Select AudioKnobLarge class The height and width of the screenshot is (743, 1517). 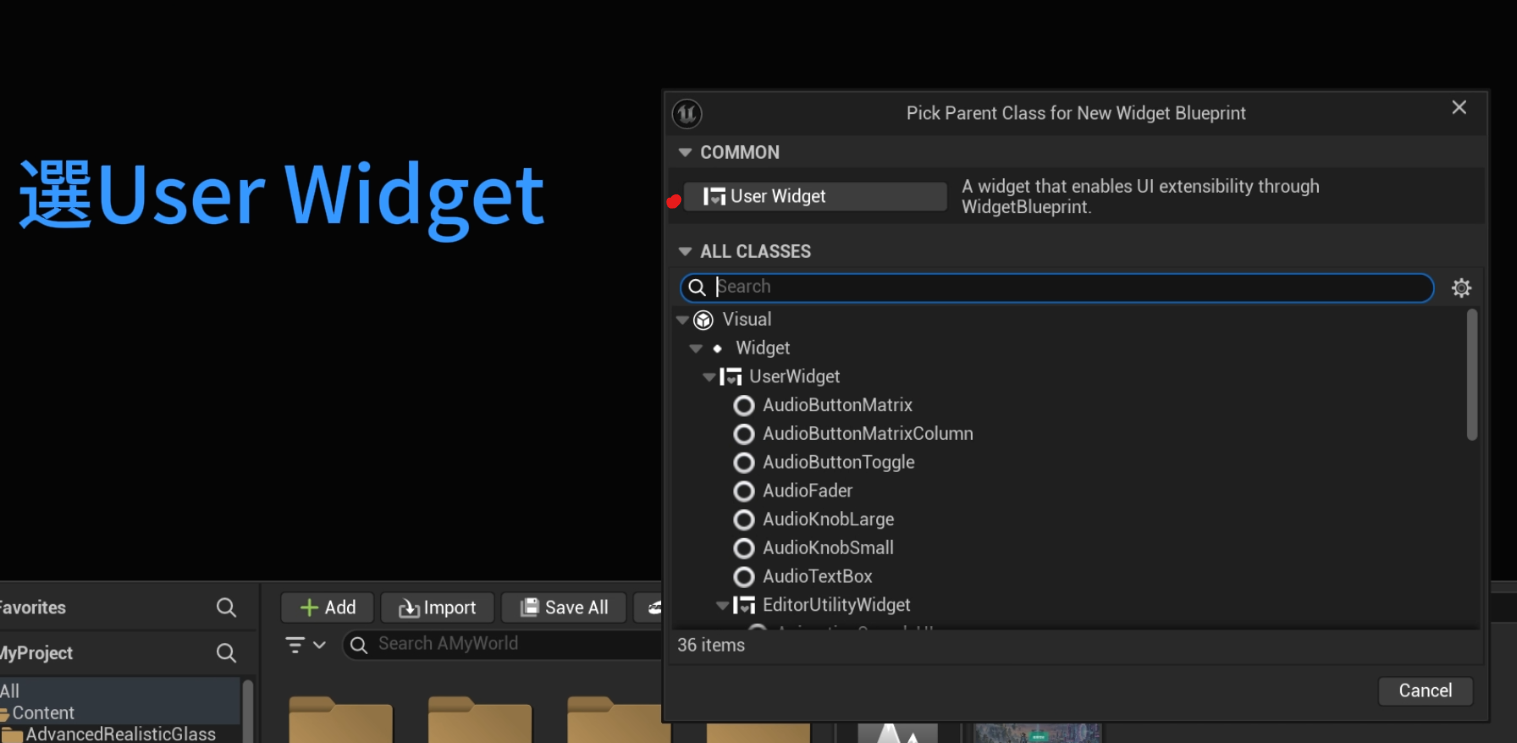(x=828, y=520)
